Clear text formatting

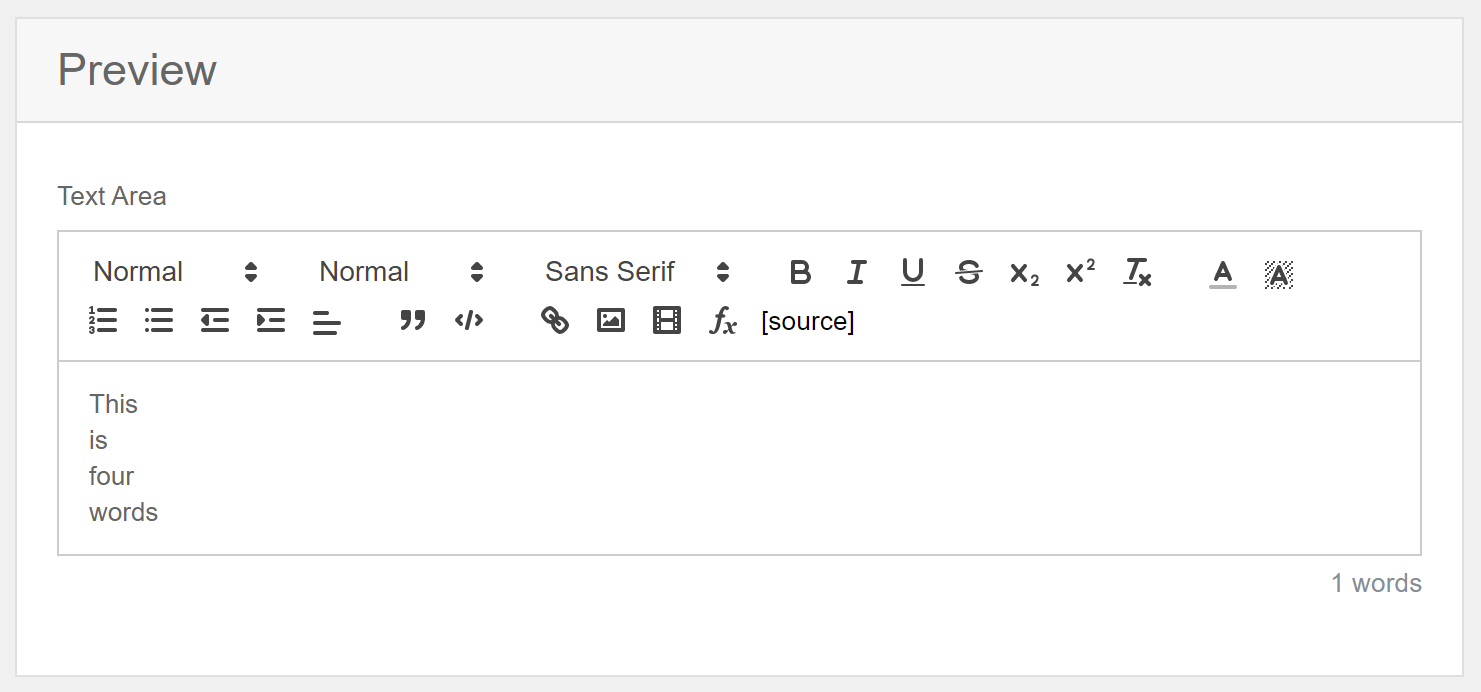pyautogui.click(x=1137, y=272)
